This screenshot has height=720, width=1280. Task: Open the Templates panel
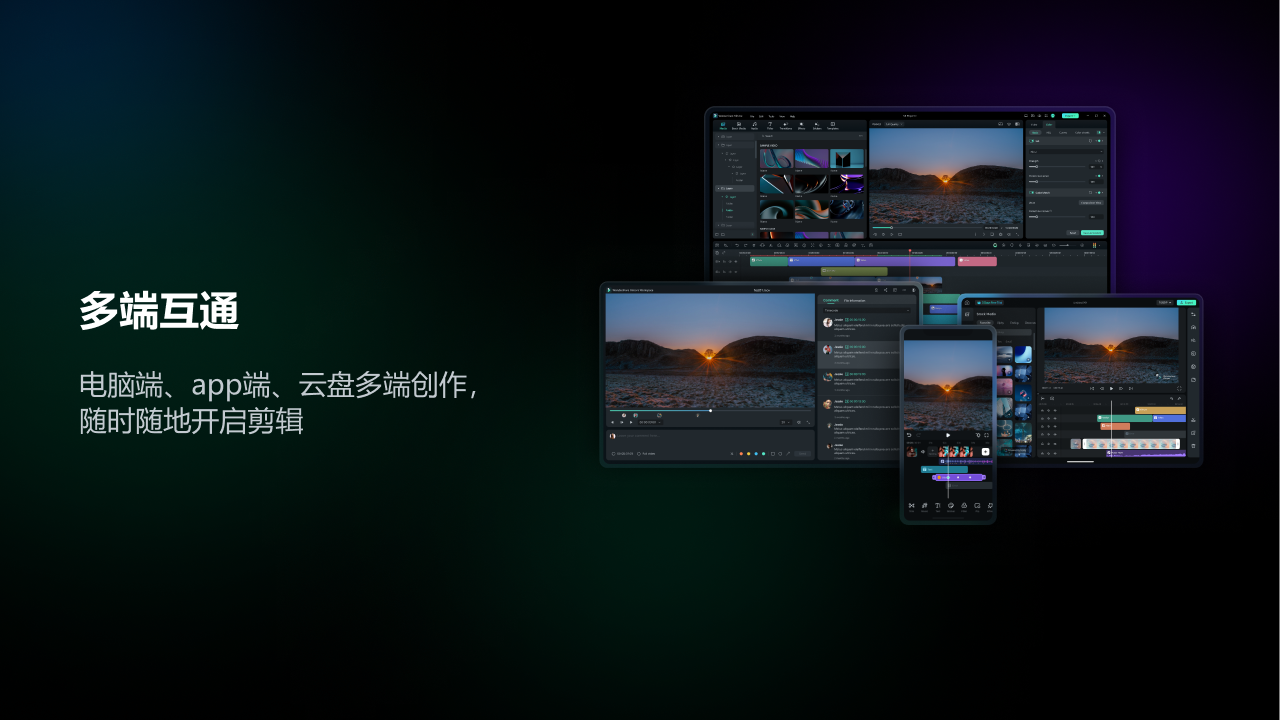[833, 126]
